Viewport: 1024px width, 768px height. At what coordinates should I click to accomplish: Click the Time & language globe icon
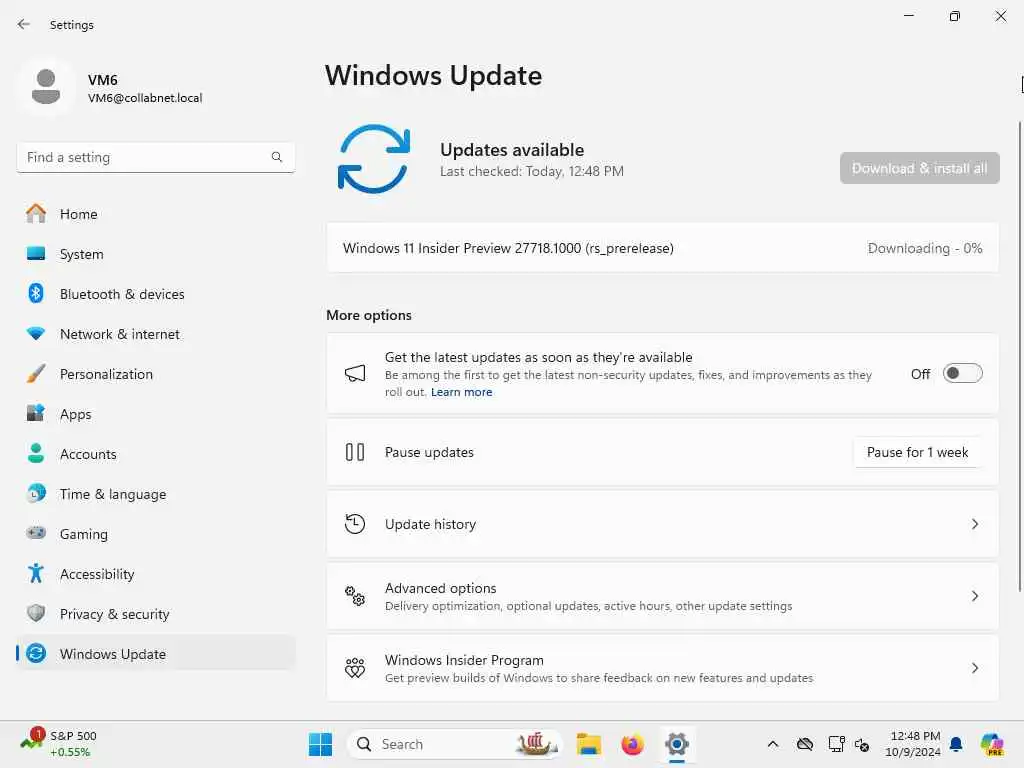36,493
